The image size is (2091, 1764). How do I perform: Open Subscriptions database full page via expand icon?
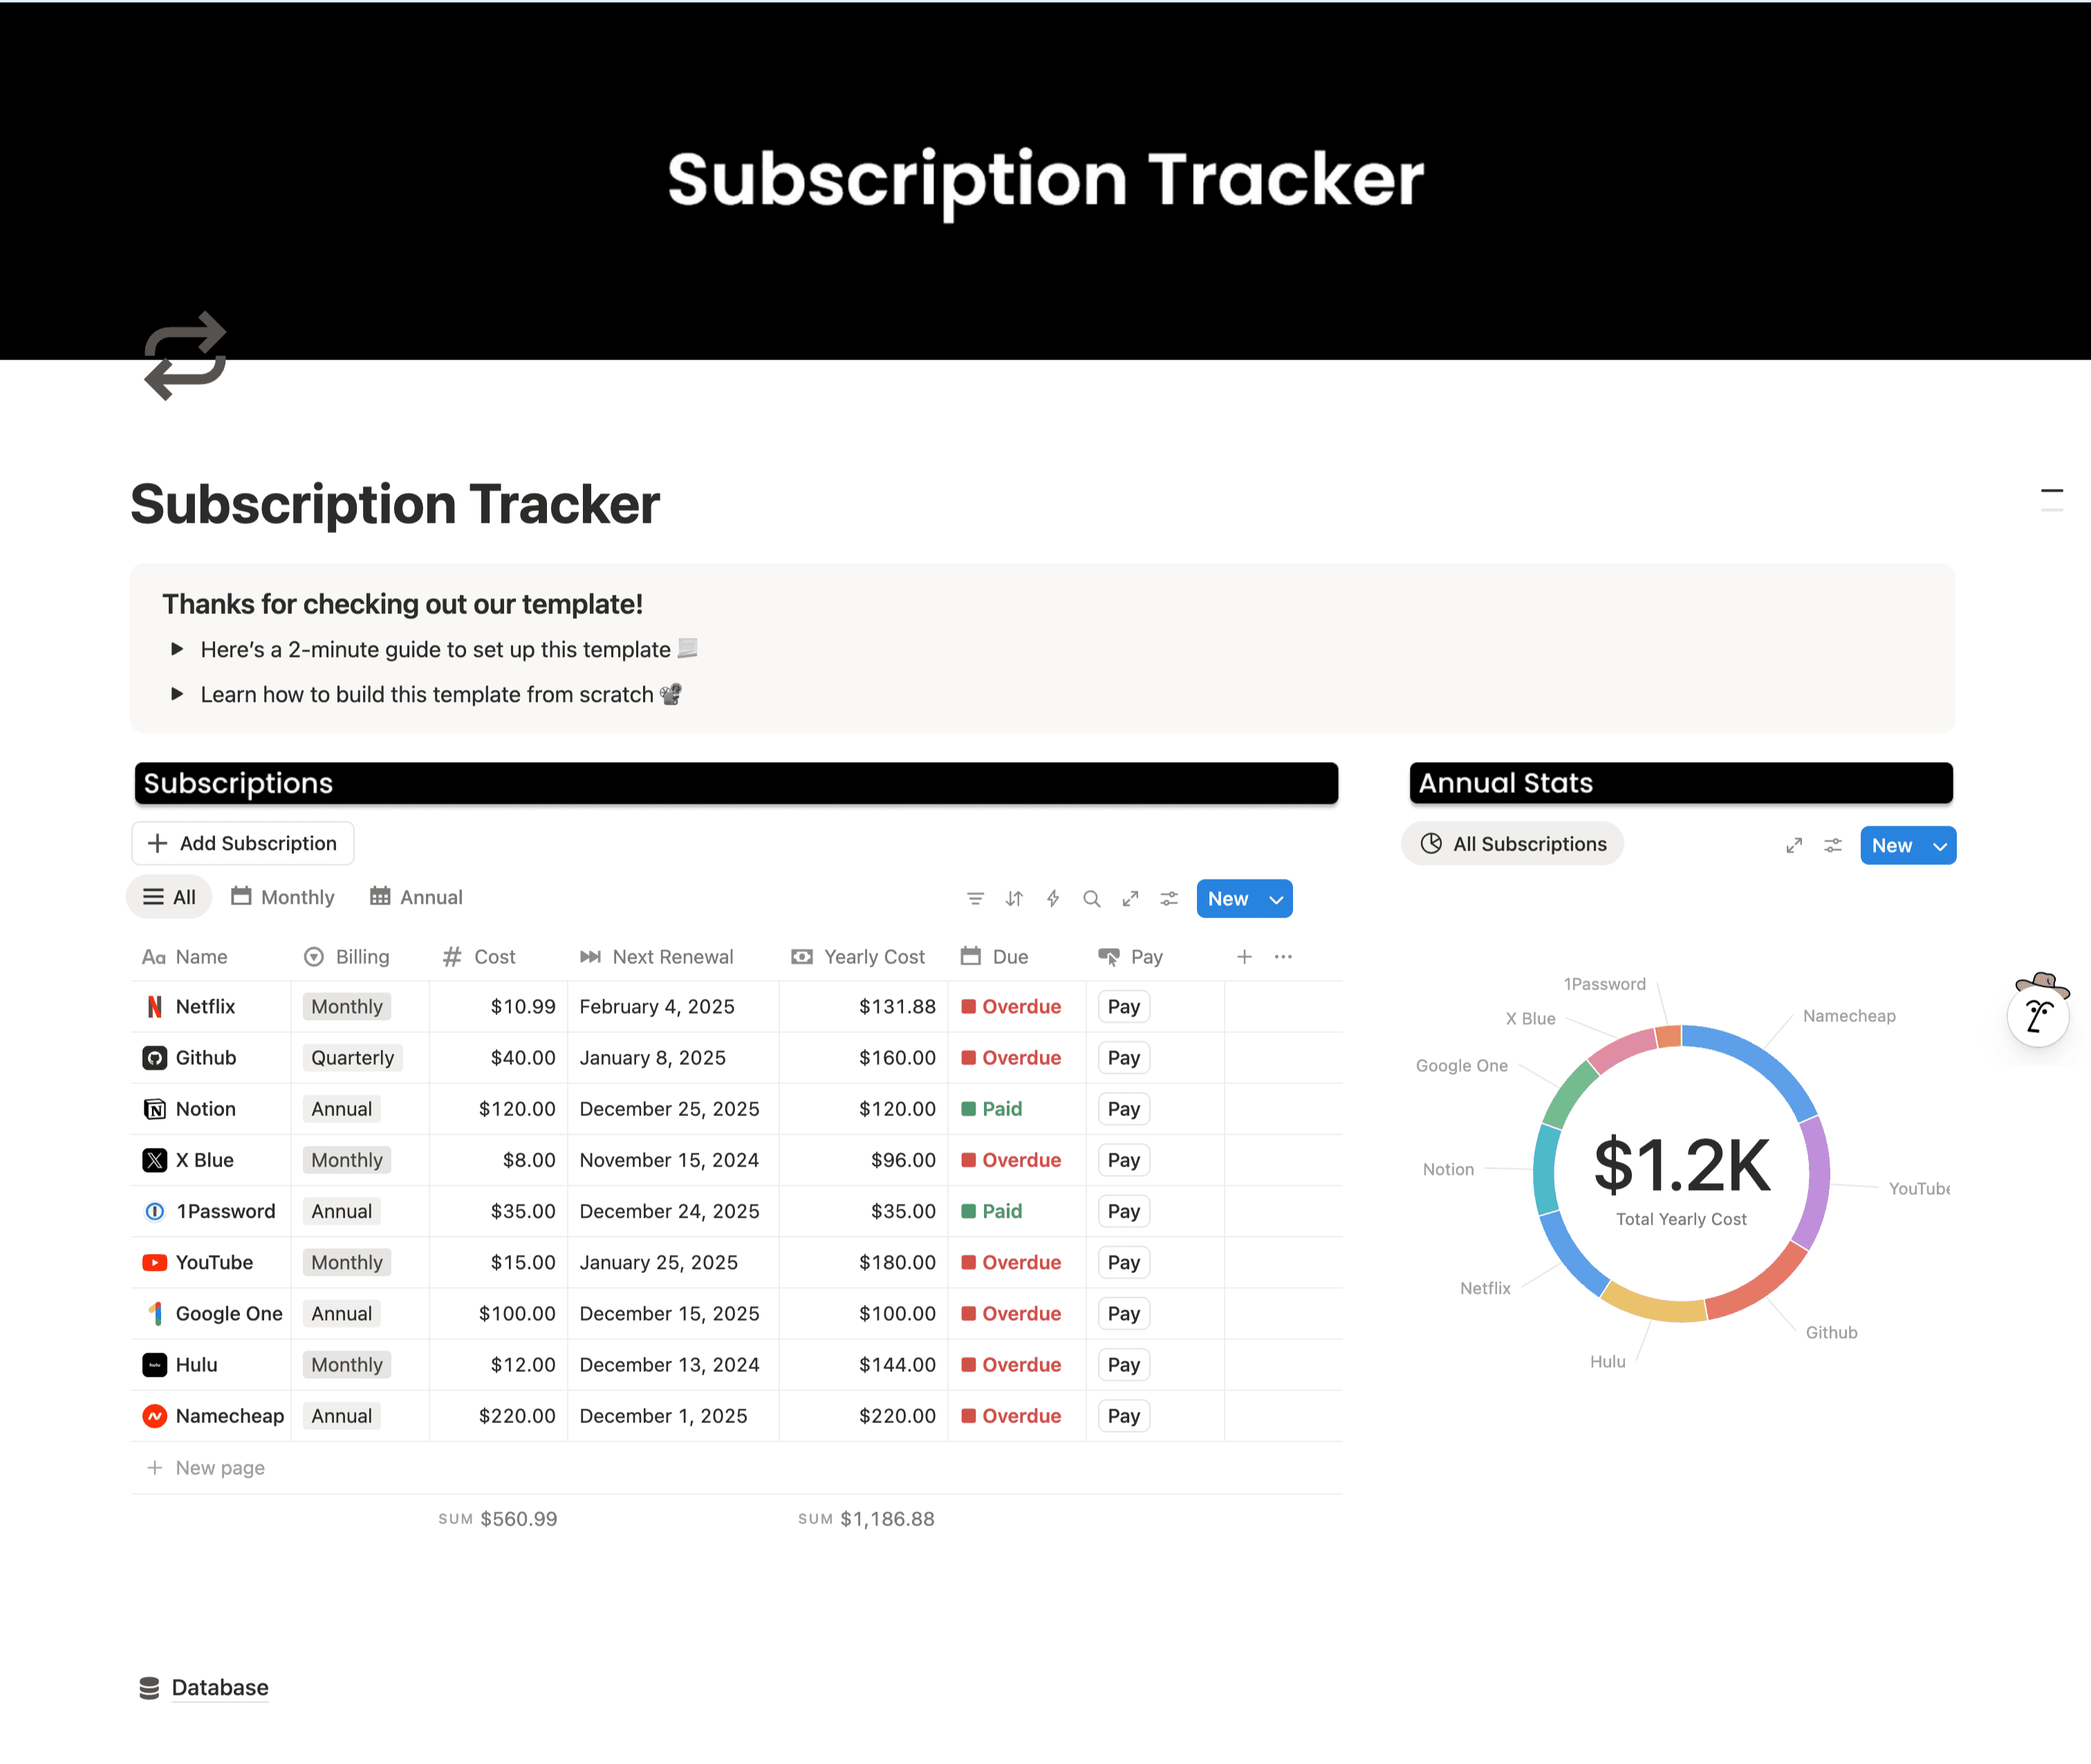1131,899
